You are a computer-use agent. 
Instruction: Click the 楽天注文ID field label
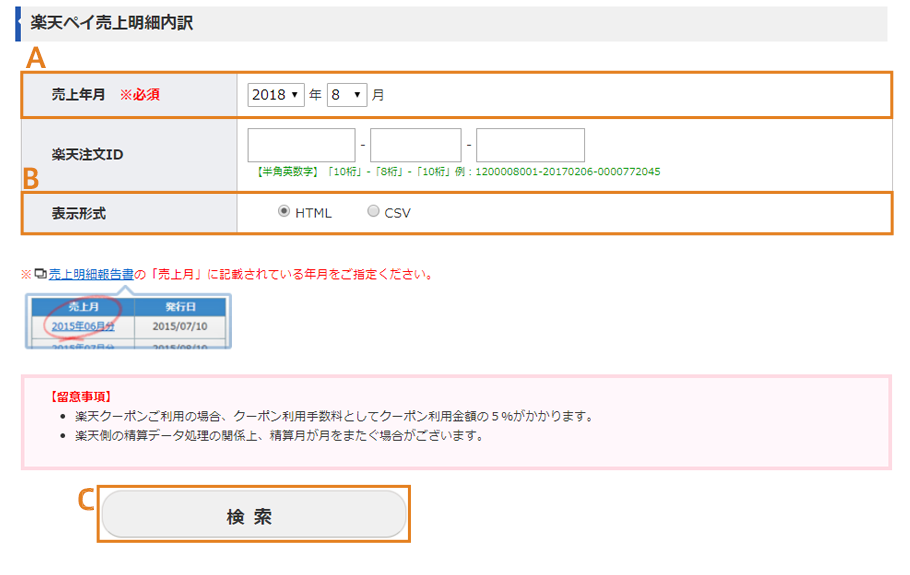point(88,154)
